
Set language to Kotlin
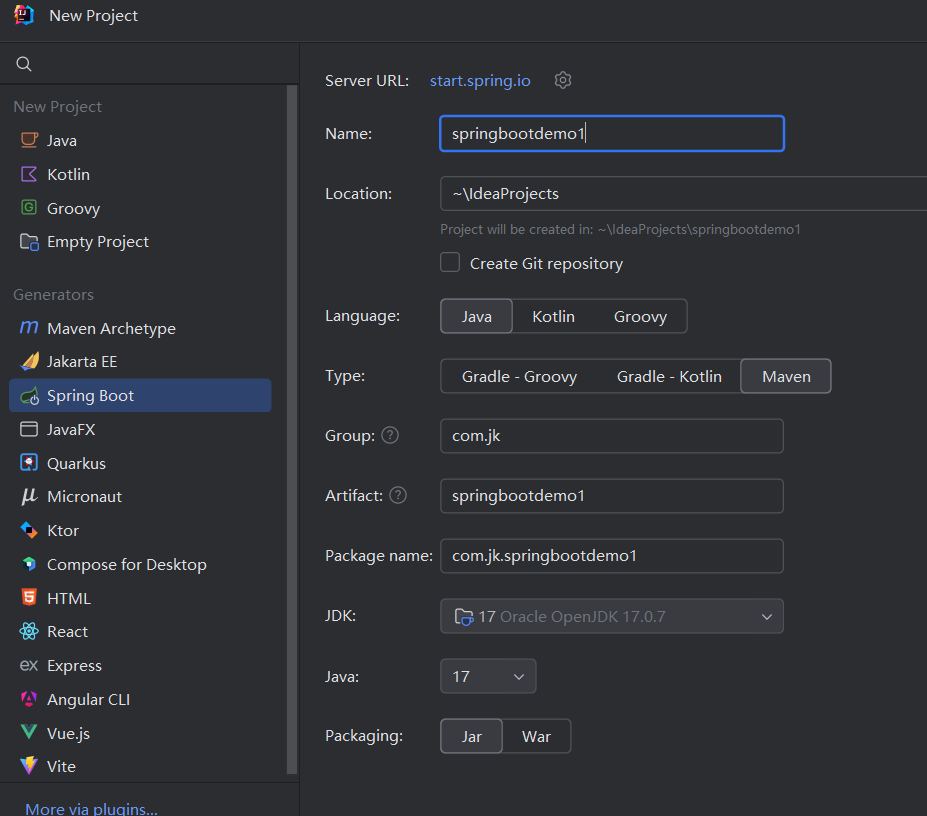click(553, 316)
